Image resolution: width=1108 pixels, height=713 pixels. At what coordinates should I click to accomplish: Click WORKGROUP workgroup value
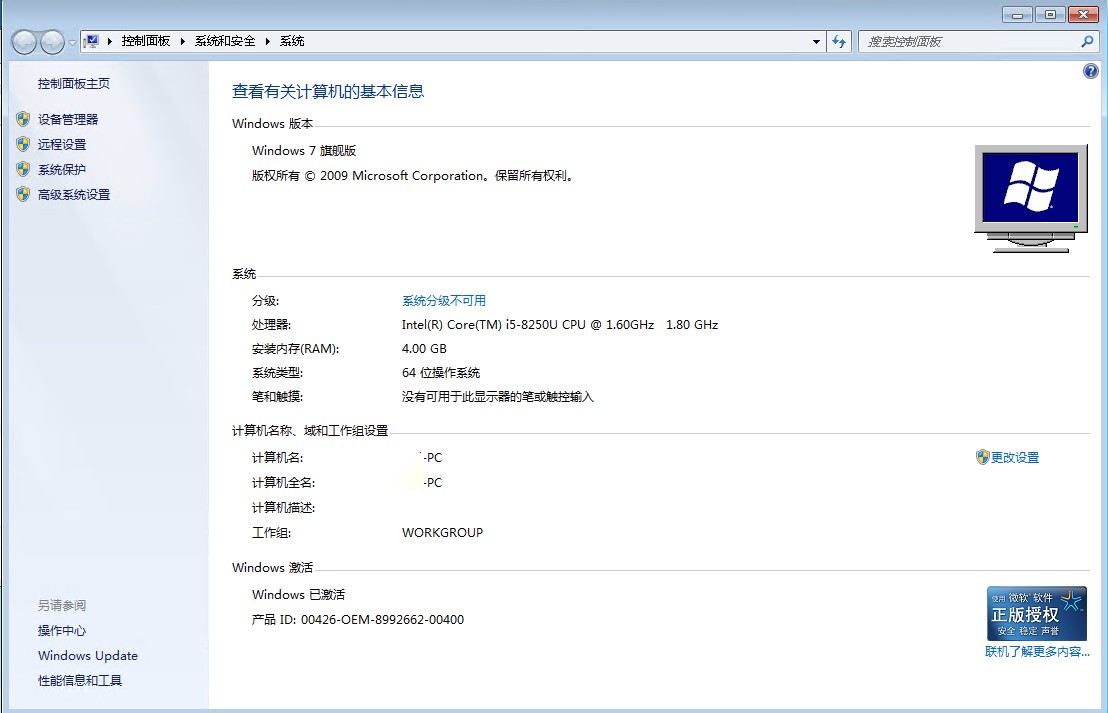tap(442, 533)
